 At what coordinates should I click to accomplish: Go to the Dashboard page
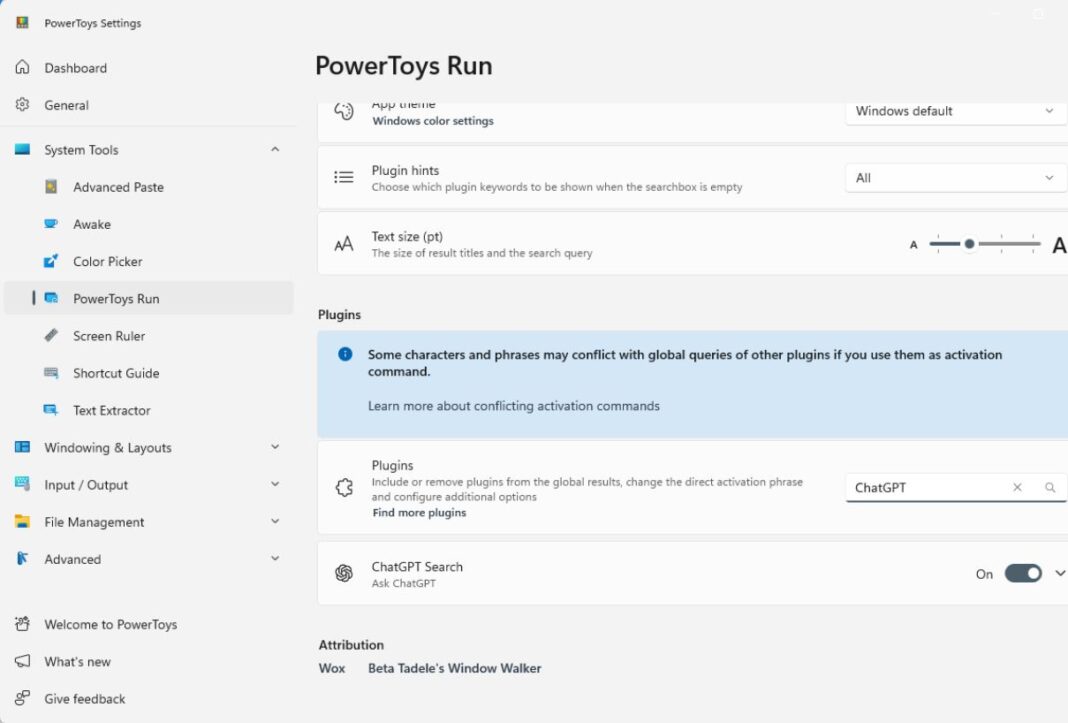coord(75,67)
